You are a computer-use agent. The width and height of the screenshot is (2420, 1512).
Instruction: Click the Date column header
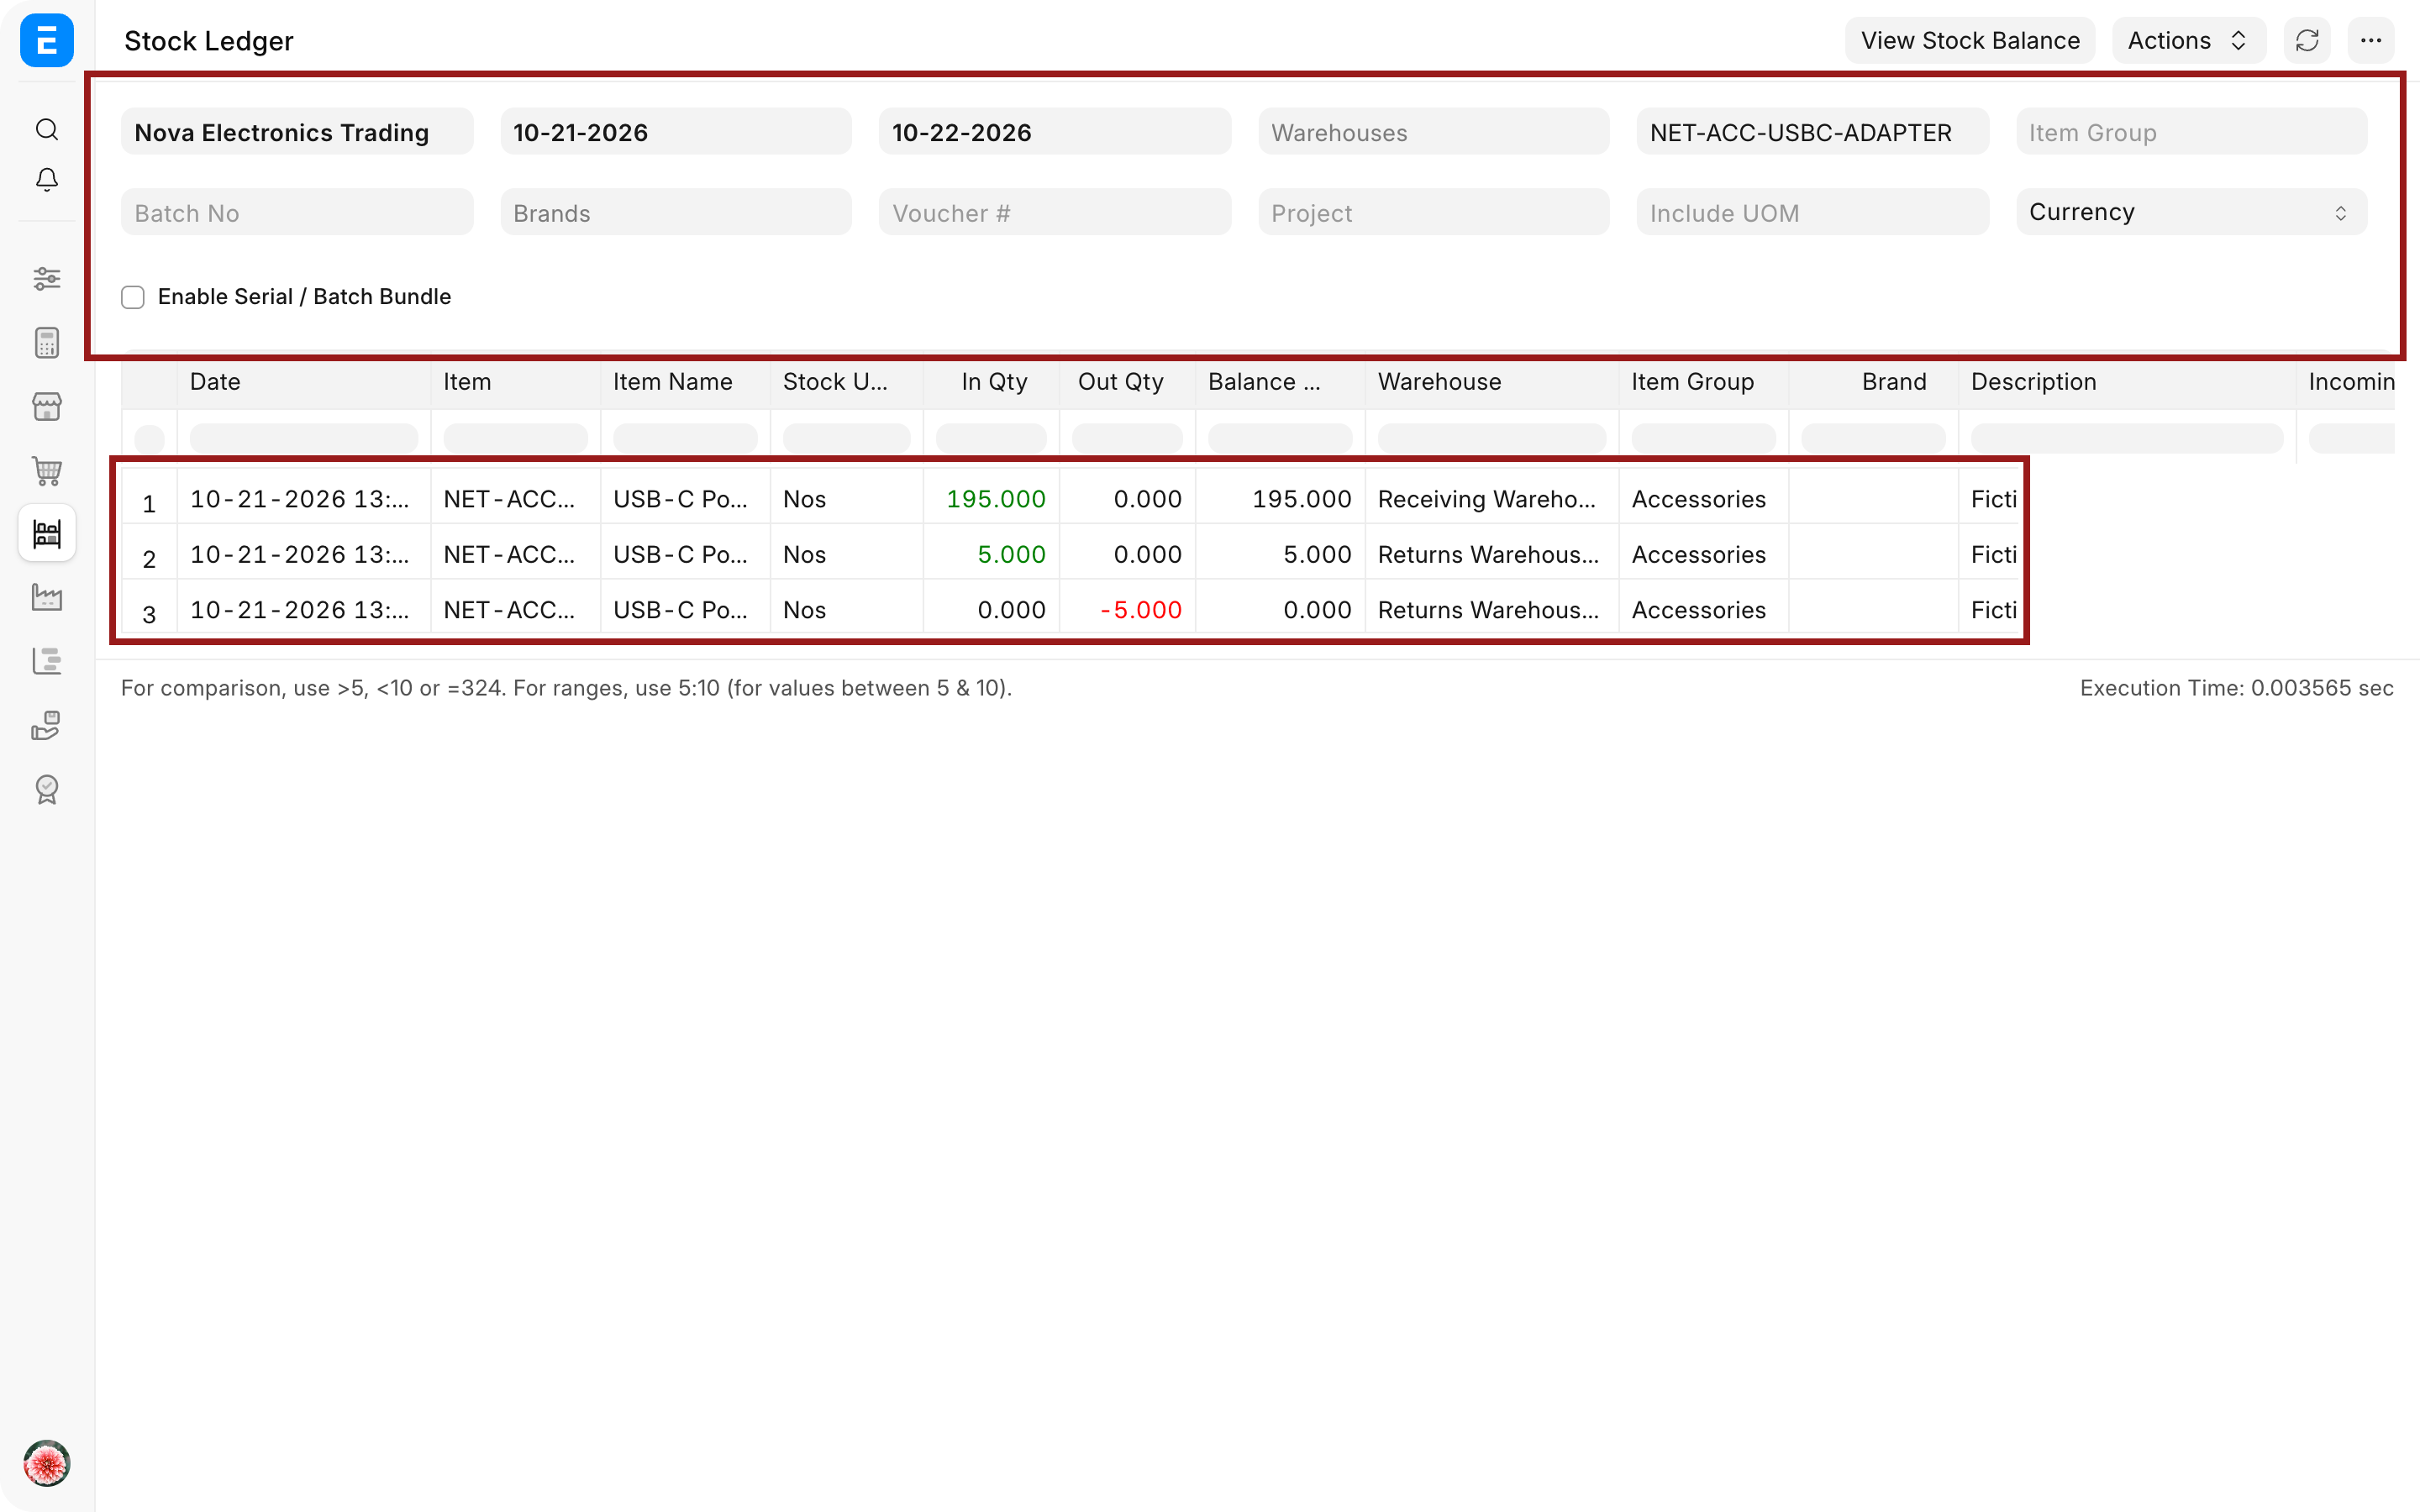click(304, 382)
